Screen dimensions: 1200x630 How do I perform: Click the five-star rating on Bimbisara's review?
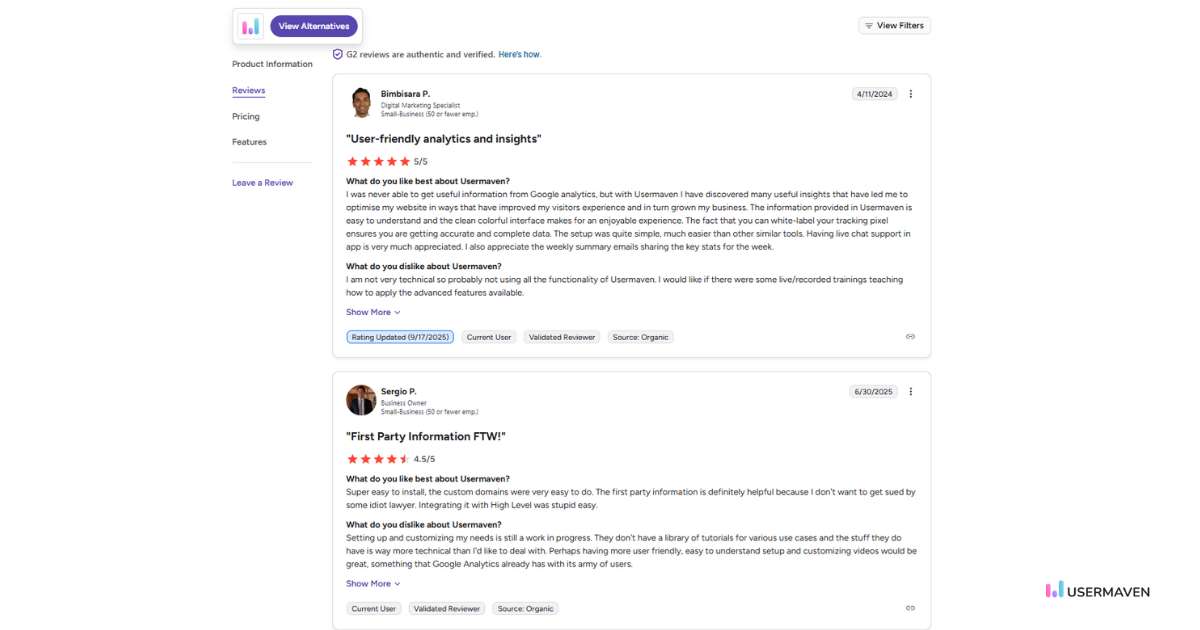point(378,161)
